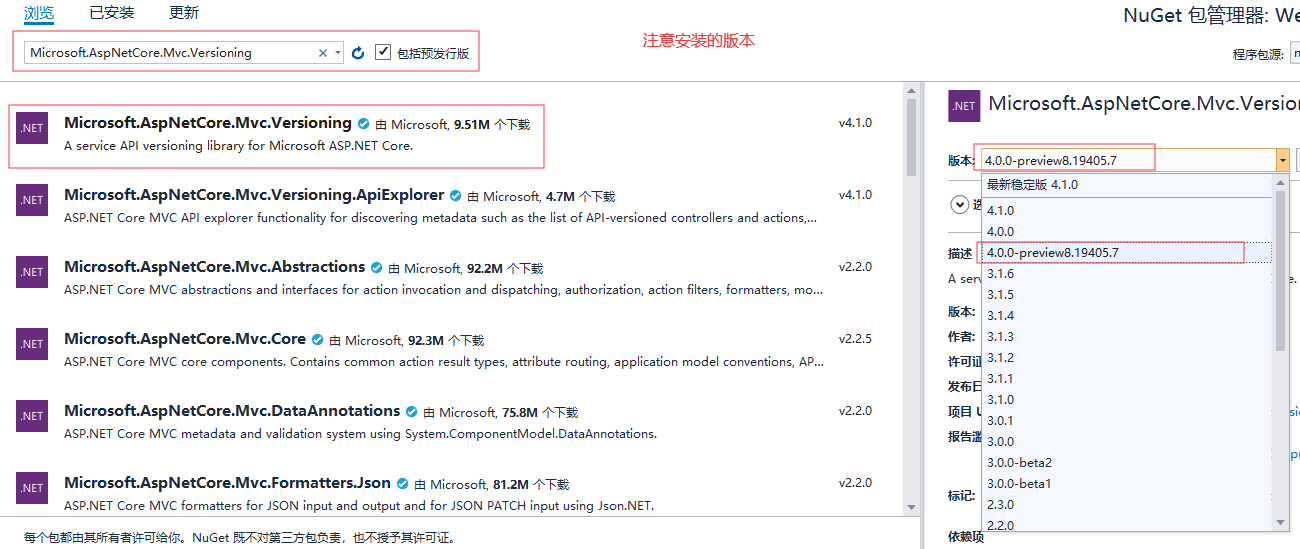
Task: Click the Versioning.ApiExplorer package .NET icon
Action: [x=32, y=200]
